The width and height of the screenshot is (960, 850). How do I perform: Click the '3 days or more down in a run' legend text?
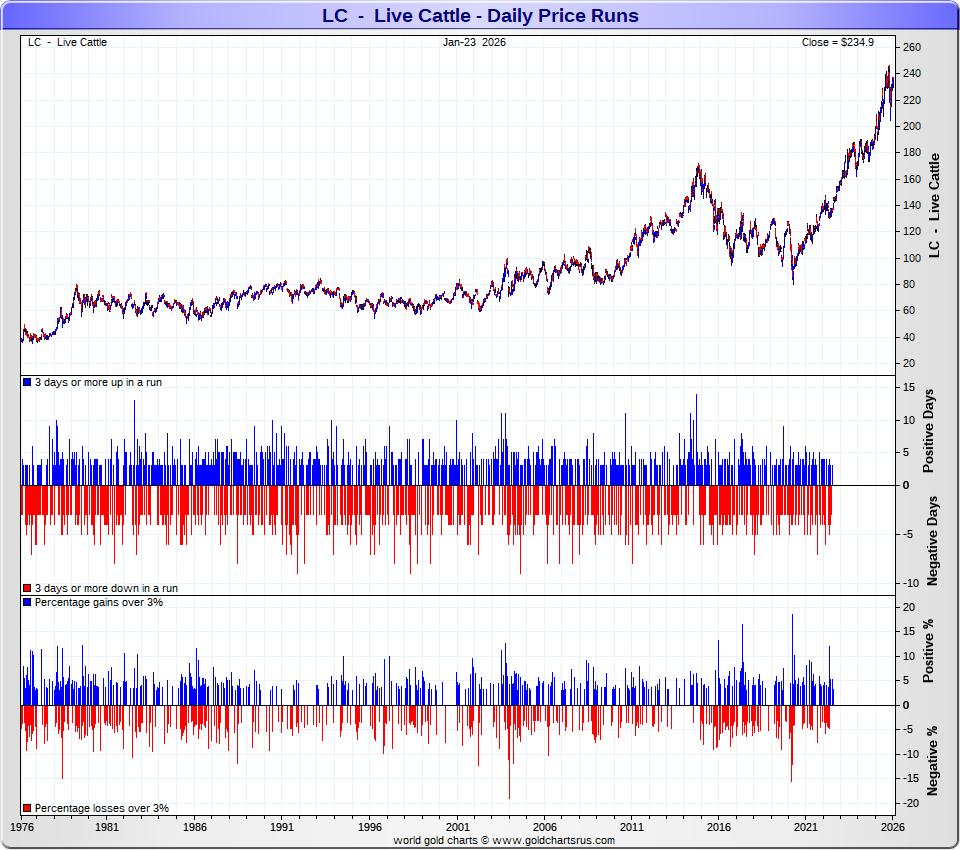point(98,589)
